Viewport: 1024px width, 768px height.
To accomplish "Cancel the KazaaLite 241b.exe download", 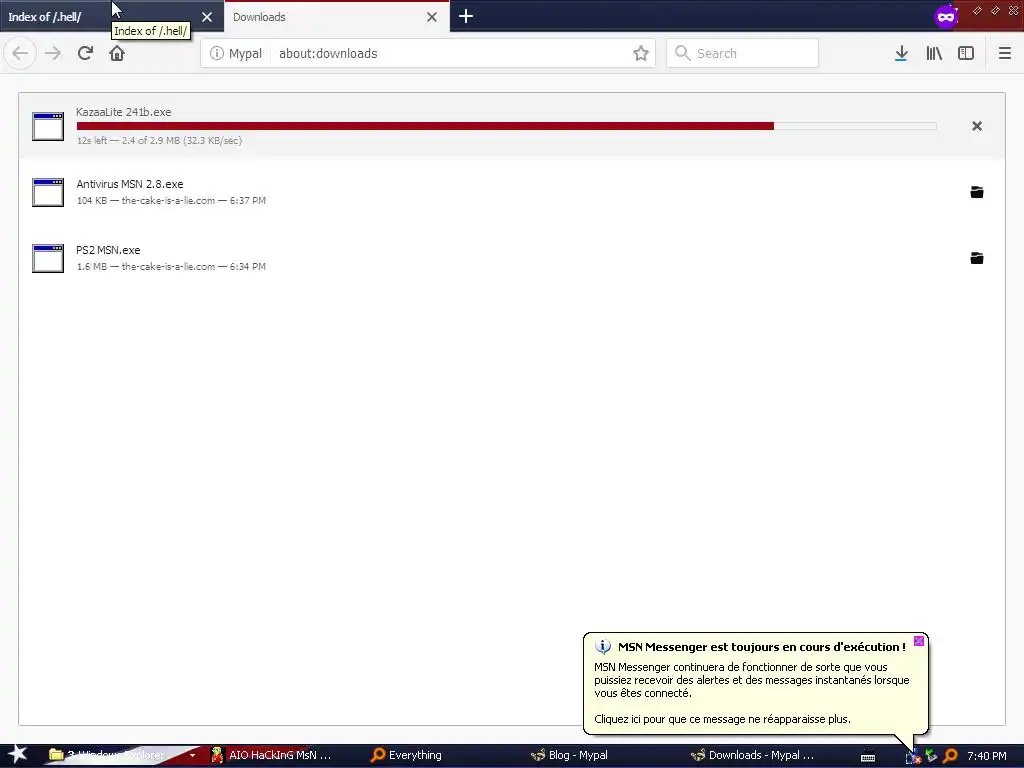I will tap(977, 126).
